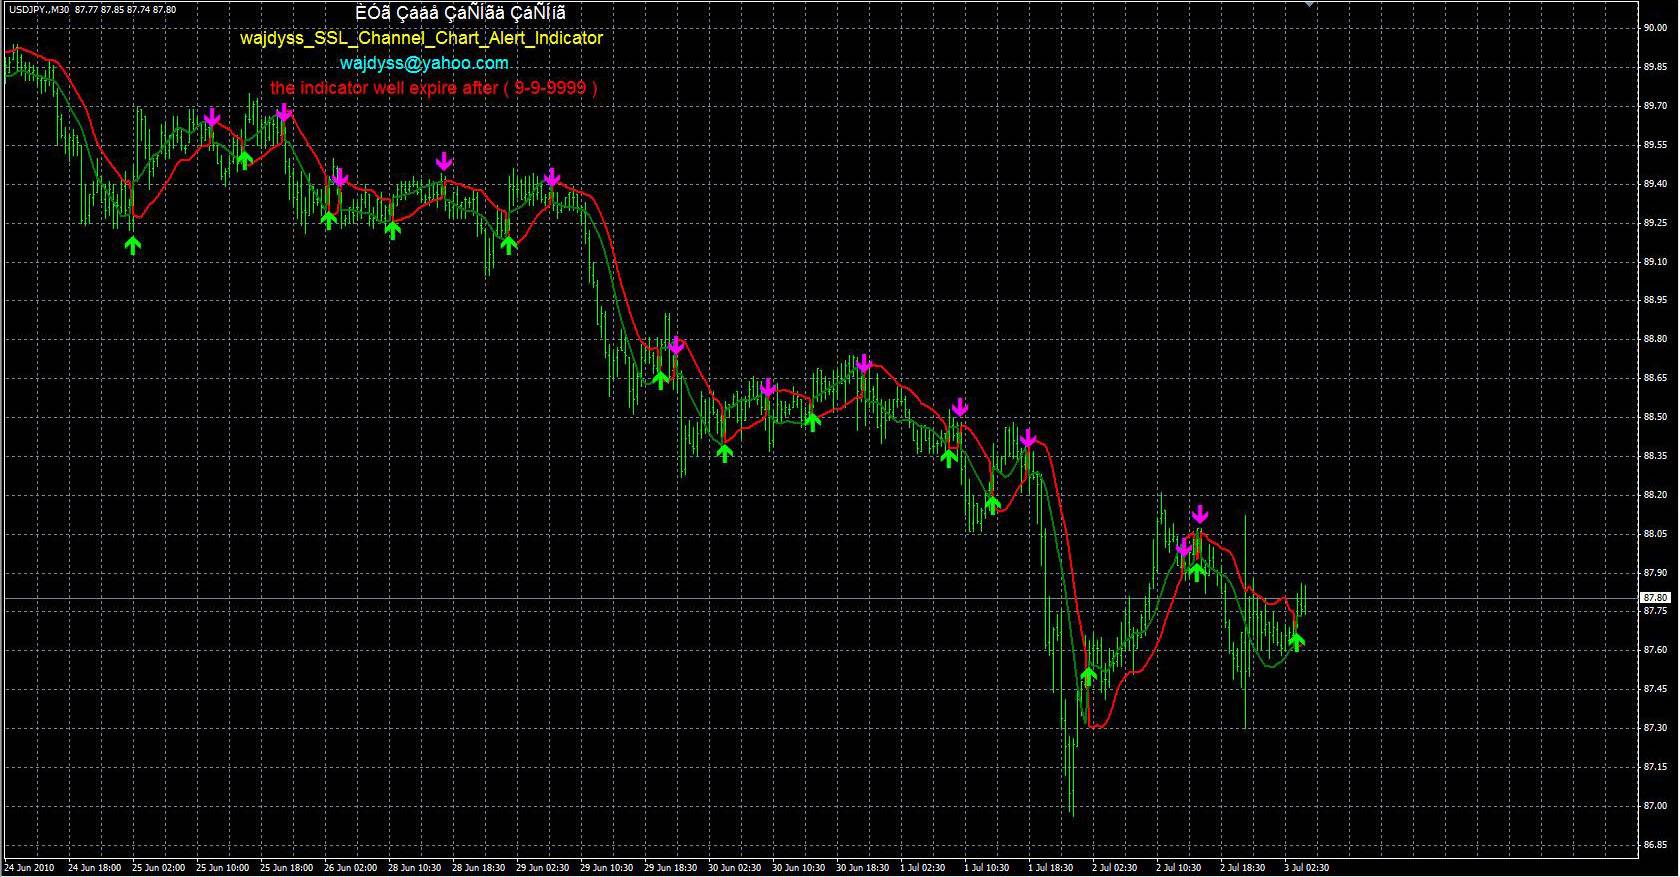Screen dimensions: 1680x877
Task: Click the wajdyss_SSL_Channel_Chart_Alert_Indicator title text
Action: click(x=421, y=38)
